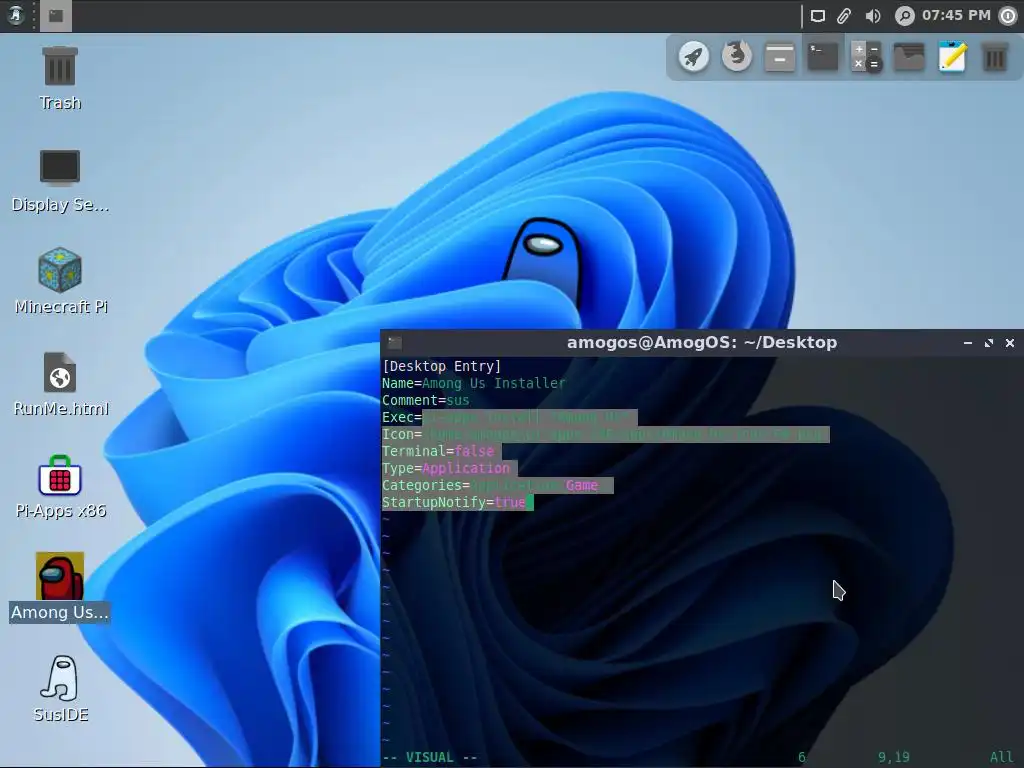Screen dimensions: 1024x768
Task: Click the 'Icon=' line in the editor
Action: pyautogui.click(x=605, y=434)
